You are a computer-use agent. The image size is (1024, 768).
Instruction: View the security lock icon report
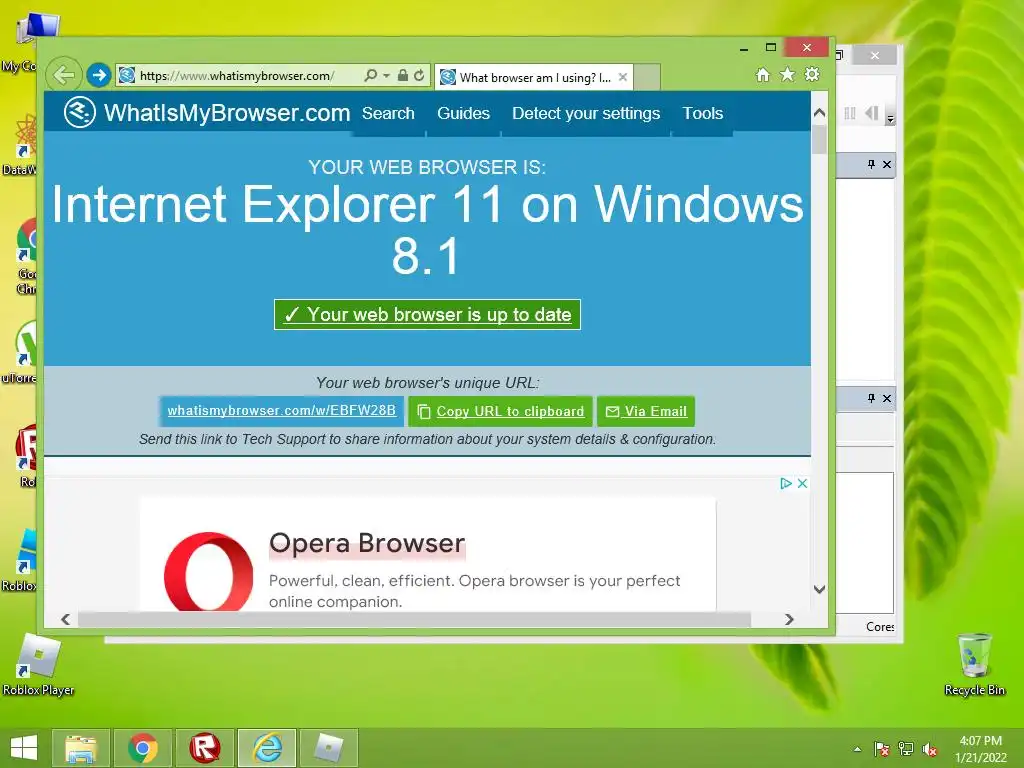coord(403,76)
